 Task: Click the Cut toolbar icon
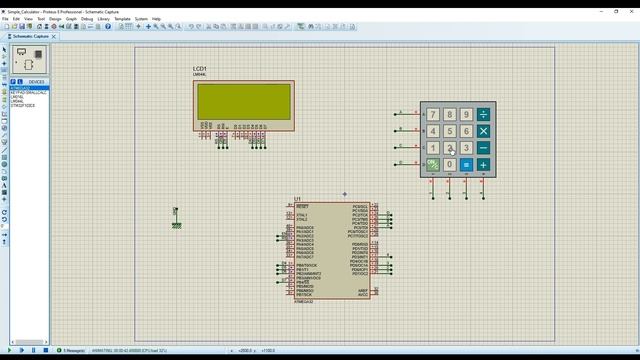(x=208, y=27)
